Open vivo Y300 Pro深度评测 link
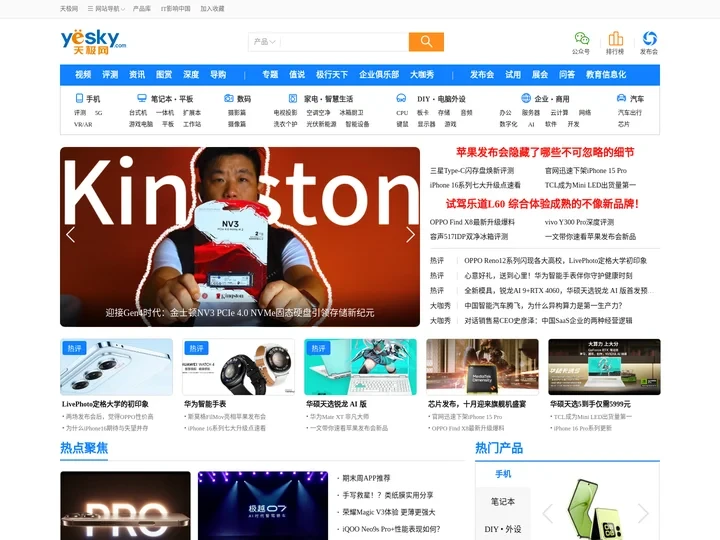The image size is (720, 540). pos(579,222)
